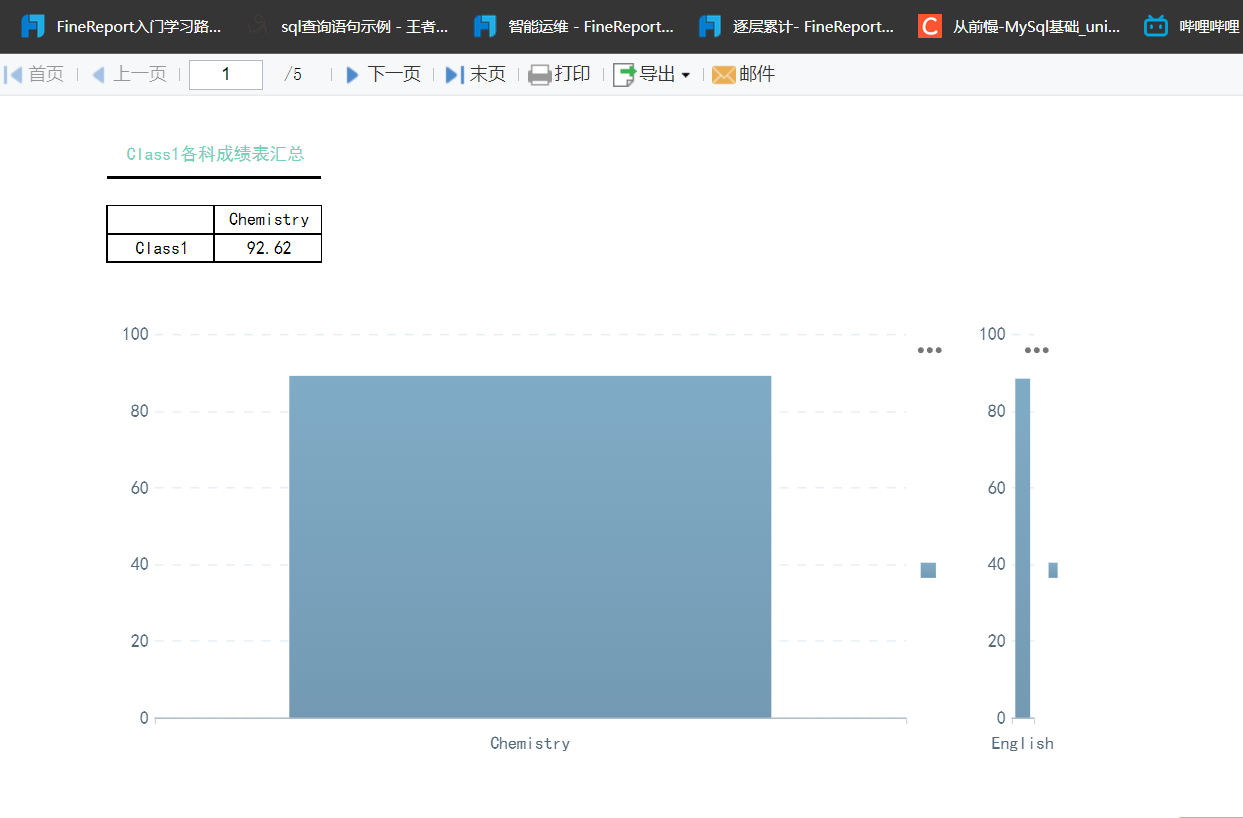Click the 92.62 table cell
The height and width of the screenshot is (818, 1243).
click(268, 248)
